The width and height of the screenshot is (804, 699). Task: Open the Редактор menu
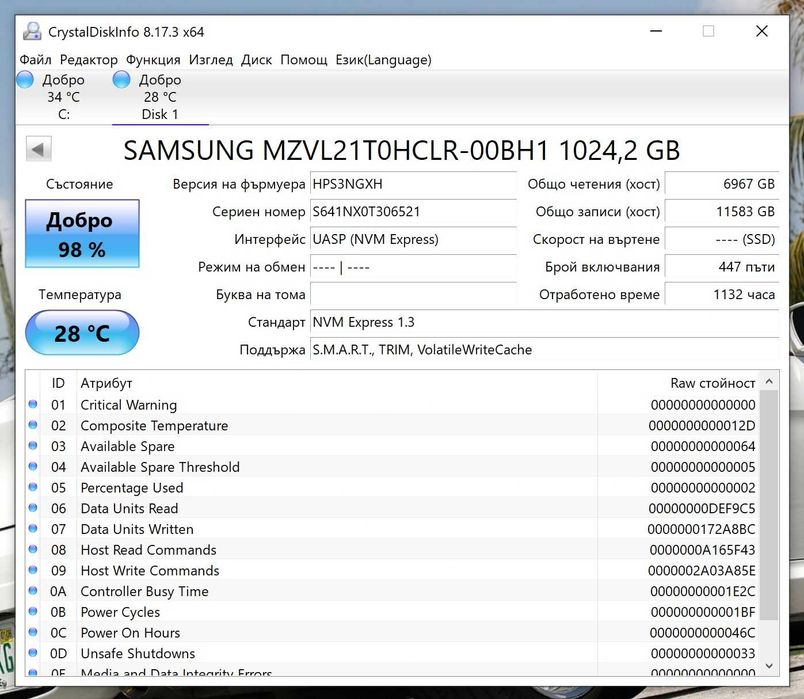[89, 59]
